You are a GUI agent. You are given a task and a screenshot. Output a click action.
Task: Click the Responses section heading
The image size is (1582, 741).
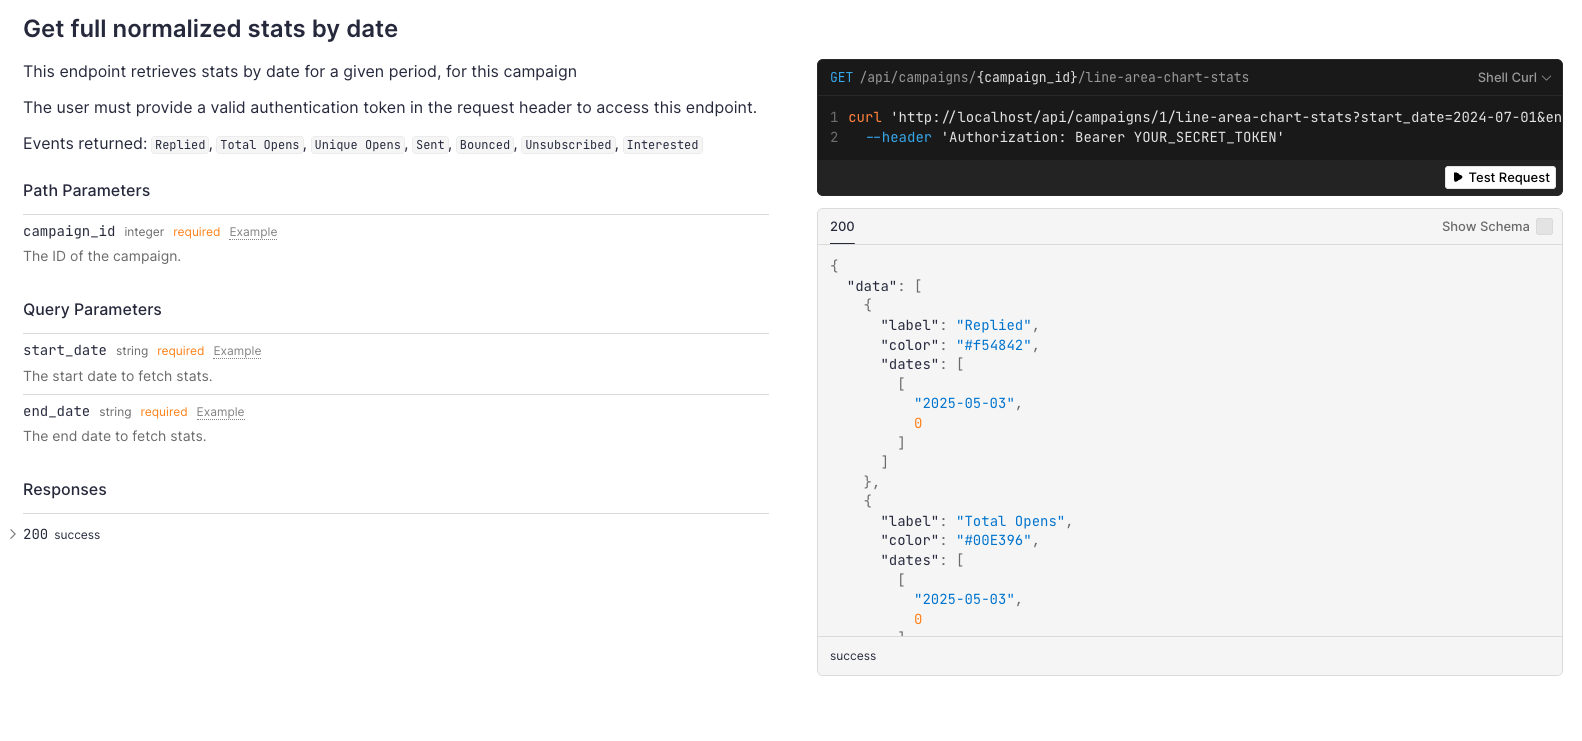[65, 489]
